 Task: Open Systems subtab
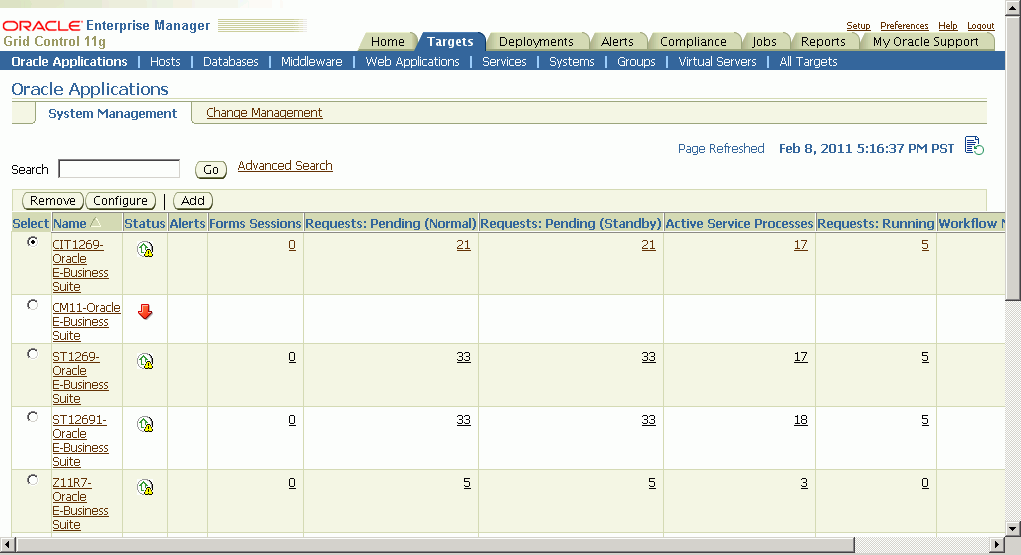pos(572,61)
